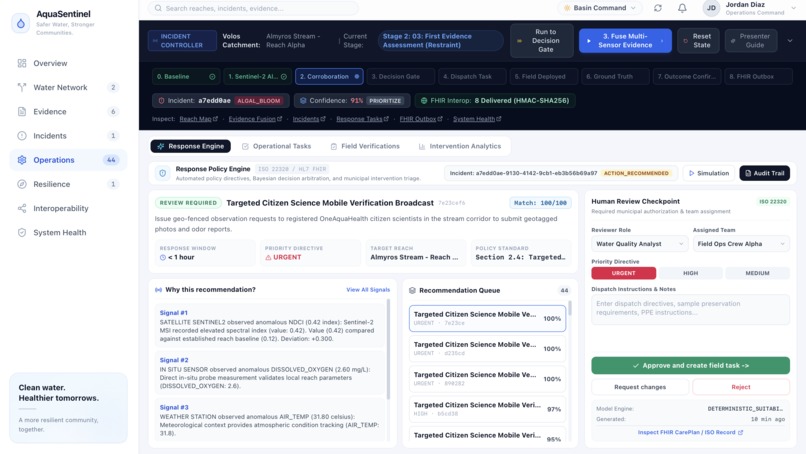Set priority directive to HIGH
The image size is (806, 454).
pyautogui.click(x=690, y=273)
